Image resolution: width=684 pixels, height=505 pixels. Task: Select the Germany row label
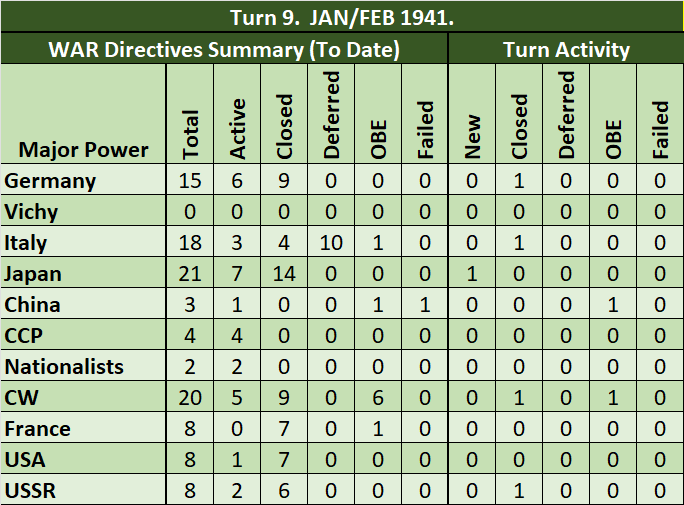(x=50, y=181)
